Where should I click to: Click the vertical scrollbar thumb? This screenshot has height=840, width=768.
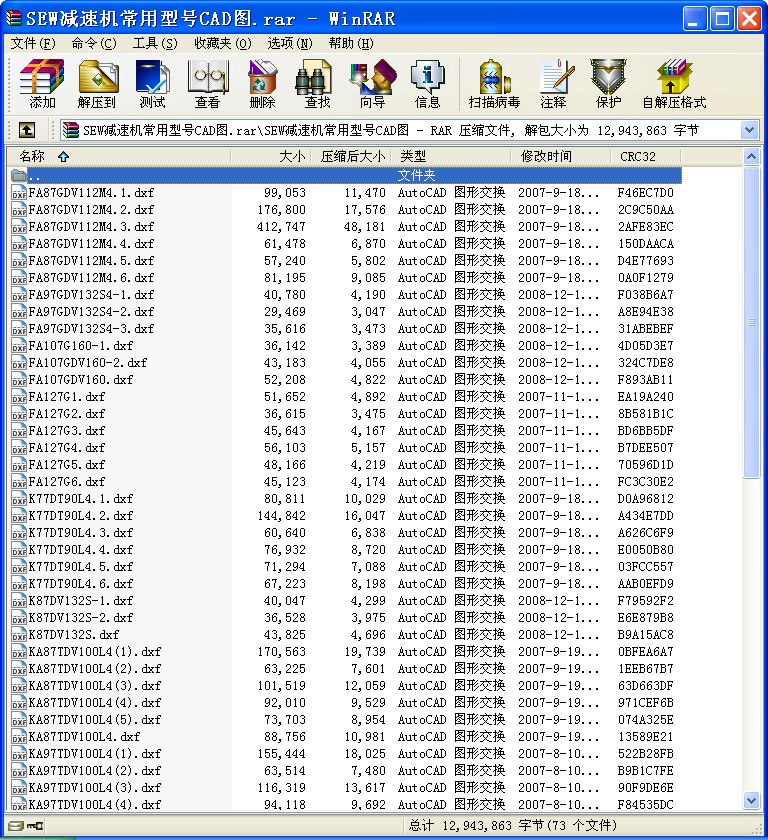pos(751,321)
